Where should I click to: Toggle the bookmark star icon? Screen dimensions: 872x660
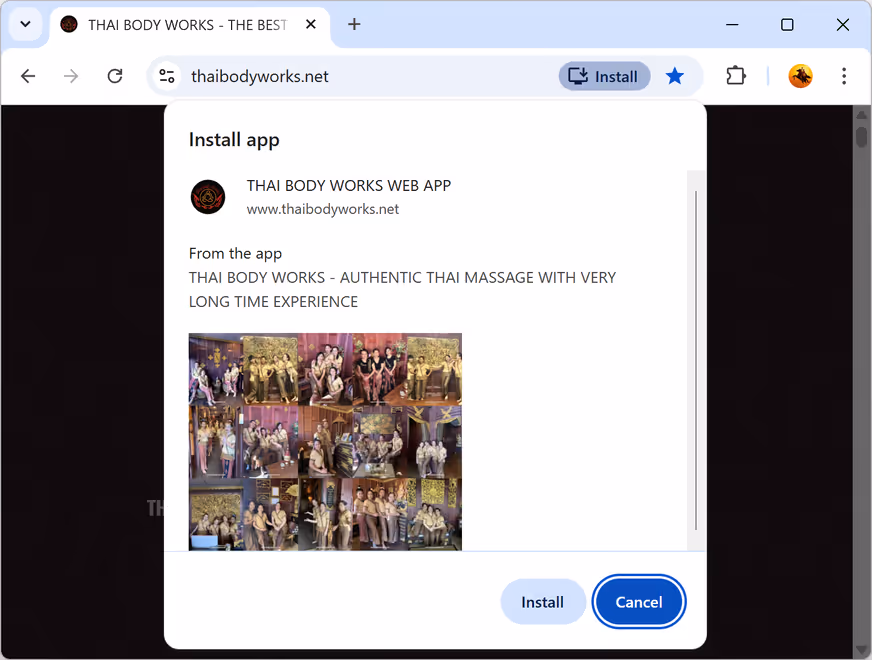675,76
